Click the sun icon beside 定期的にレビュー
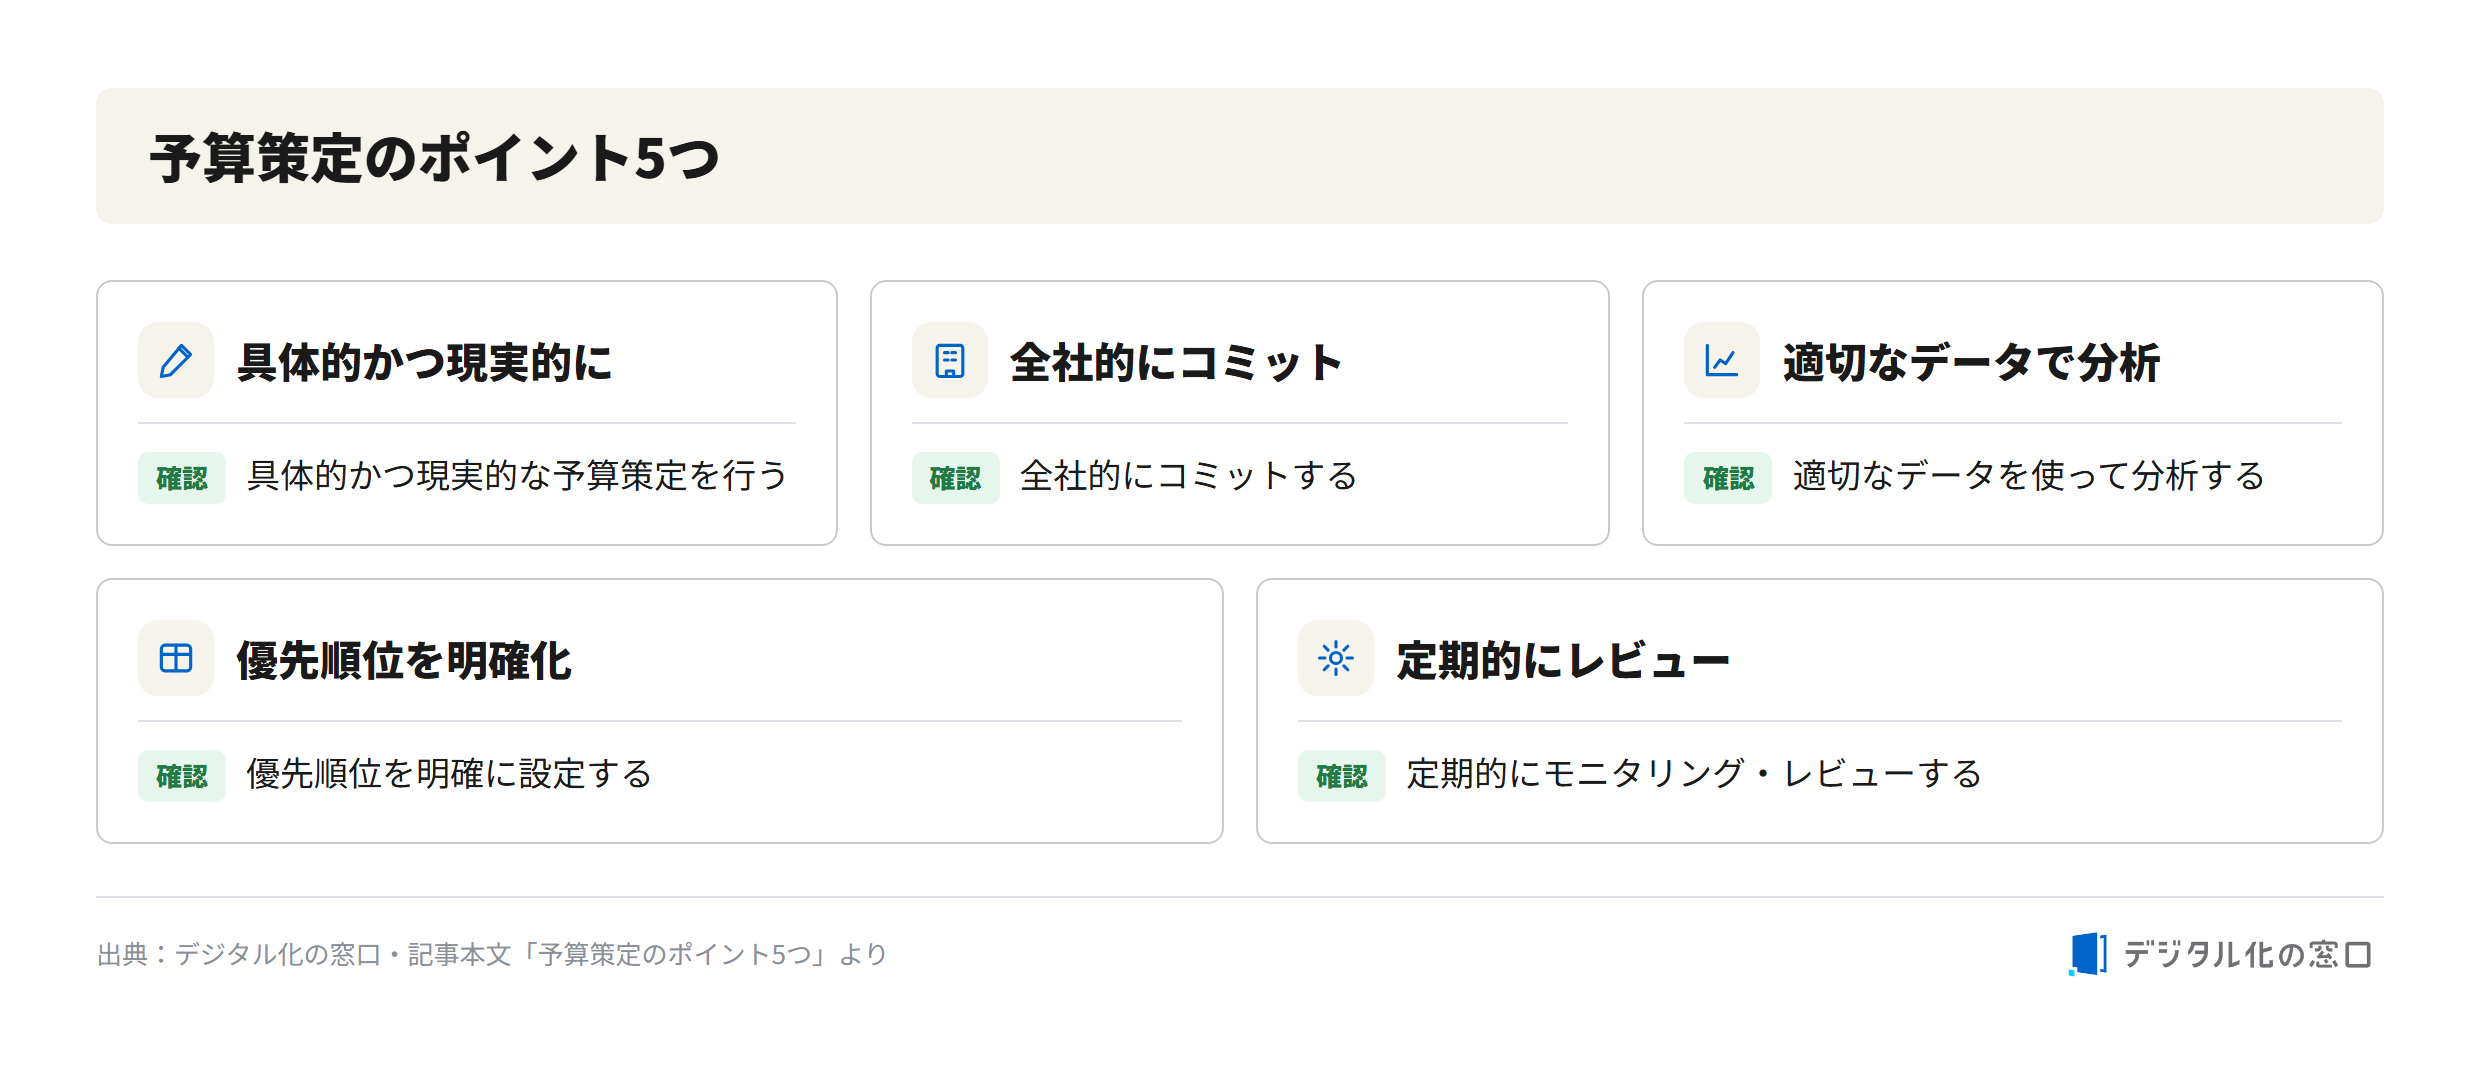This screenshot has width=2480, height=1070. 1335,658
